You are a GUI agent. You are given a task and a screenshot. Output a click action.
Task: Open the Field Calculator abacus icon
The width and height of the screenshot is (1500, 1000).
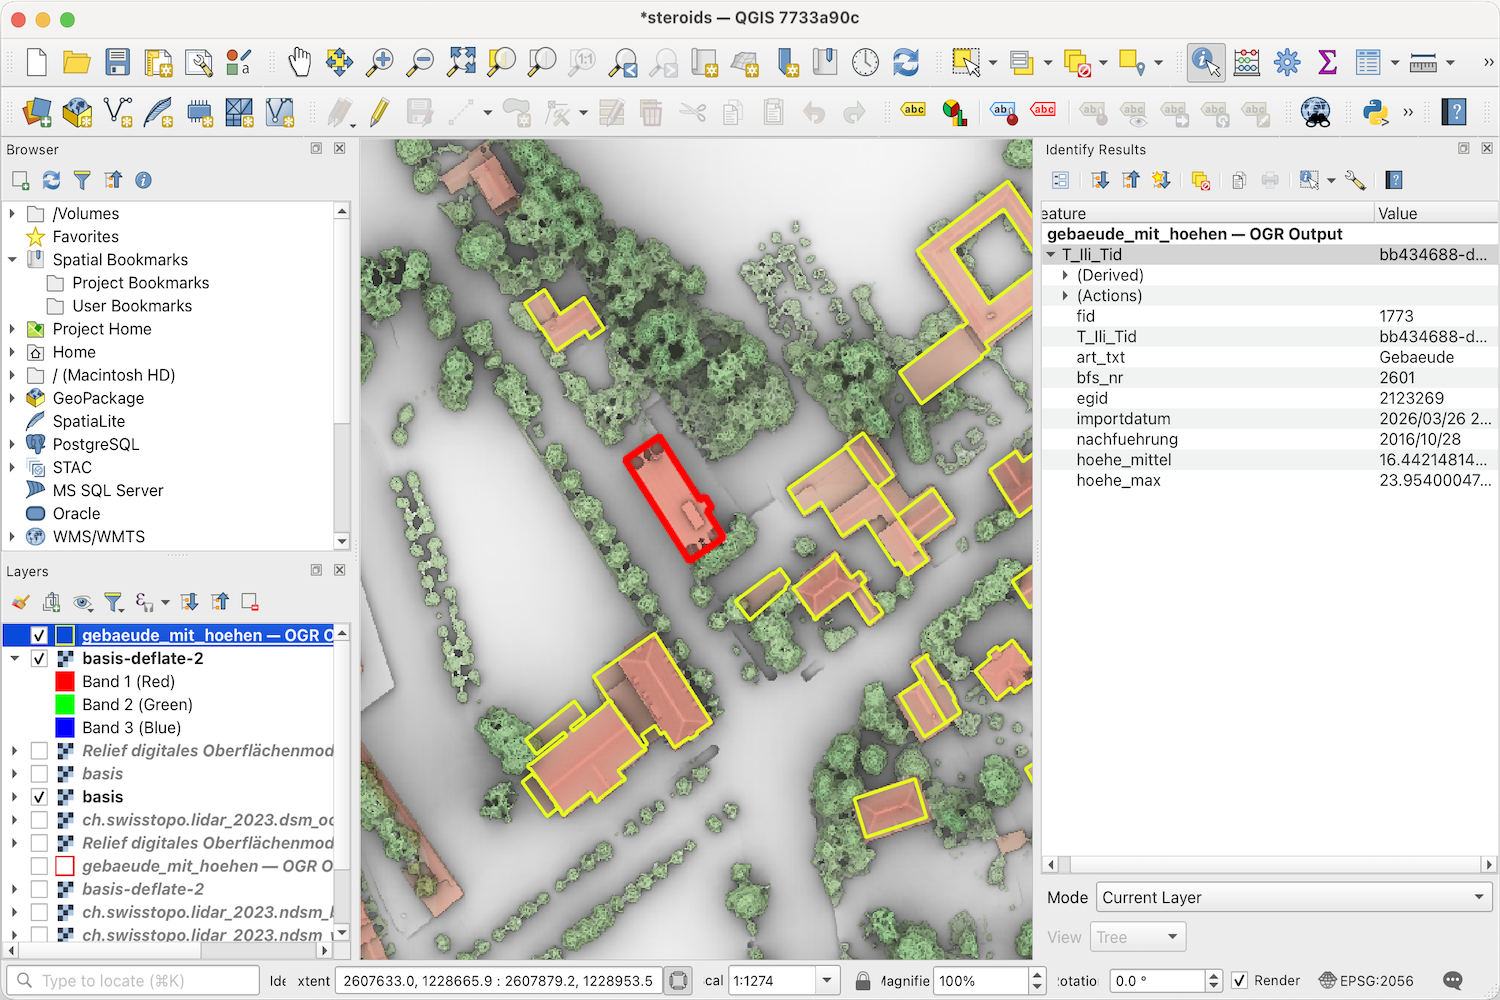(x=1246, y=62)
